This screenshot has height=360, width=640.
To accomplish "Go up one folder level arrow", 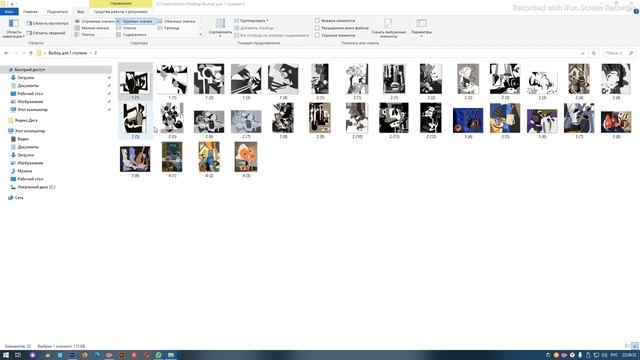I will (x=31, y=53).
